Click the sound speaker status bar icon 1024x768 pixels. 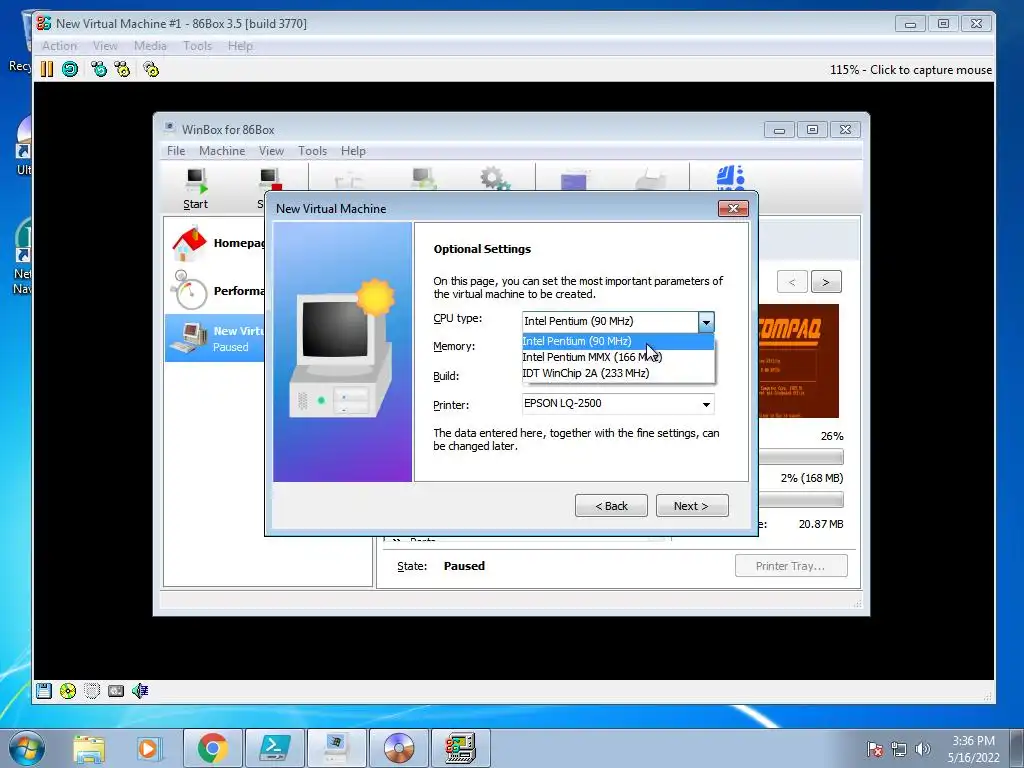140,691
